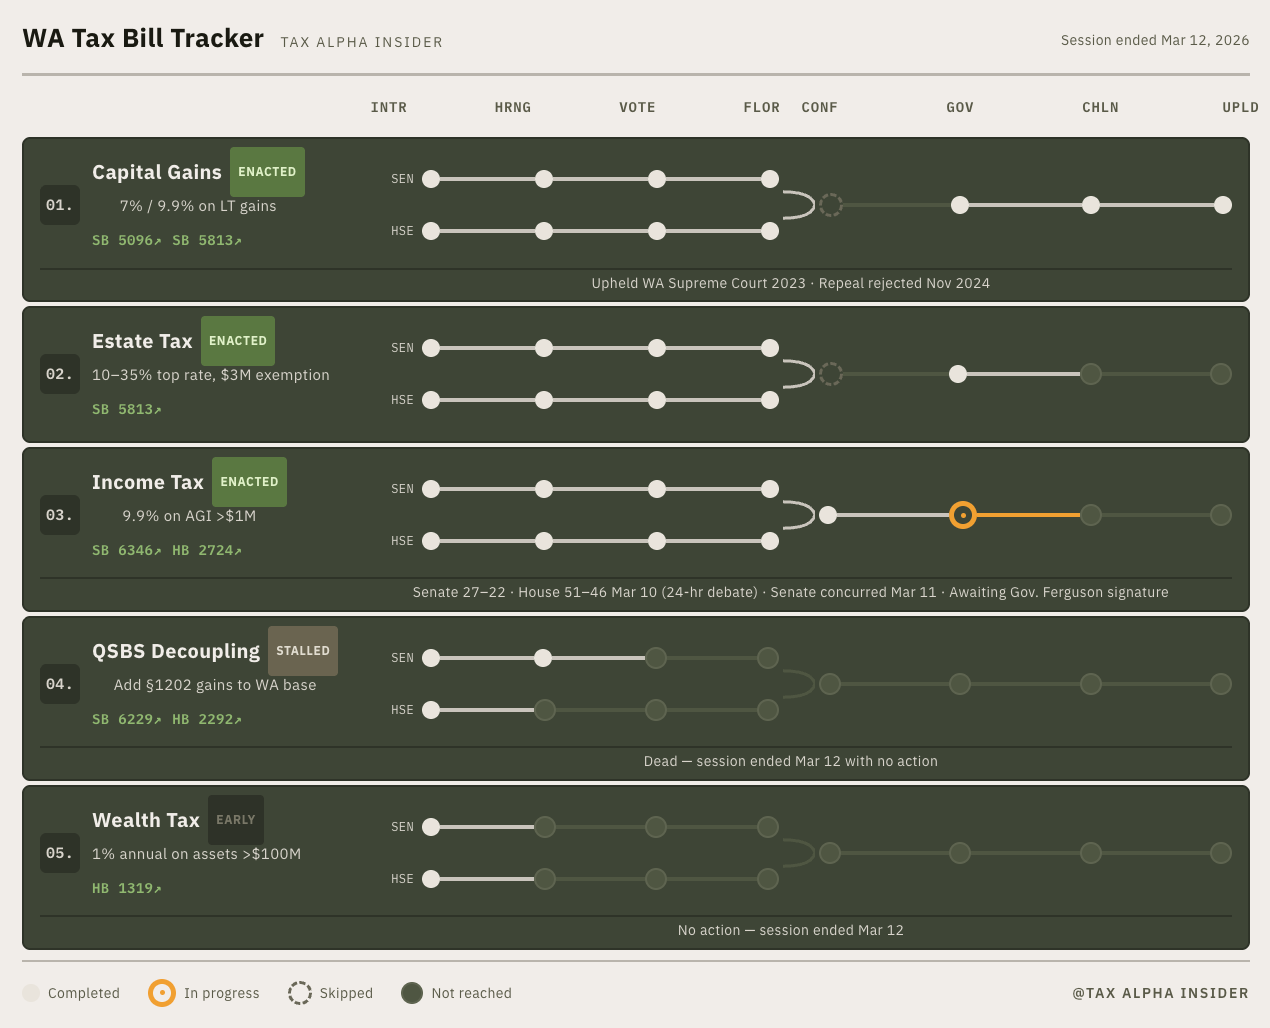Click the INTR stage column header
1270x1028 pixels.
coord(389,107)
